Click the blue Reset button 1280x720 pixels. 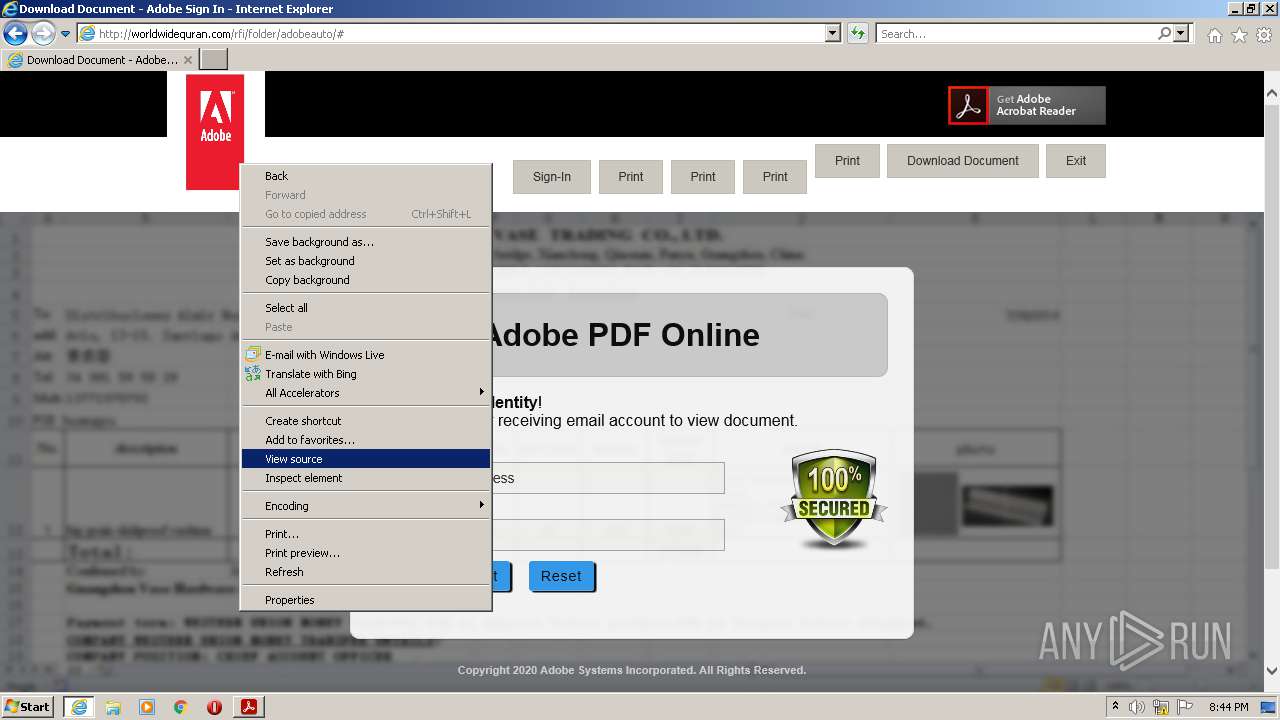click(561, 576)
